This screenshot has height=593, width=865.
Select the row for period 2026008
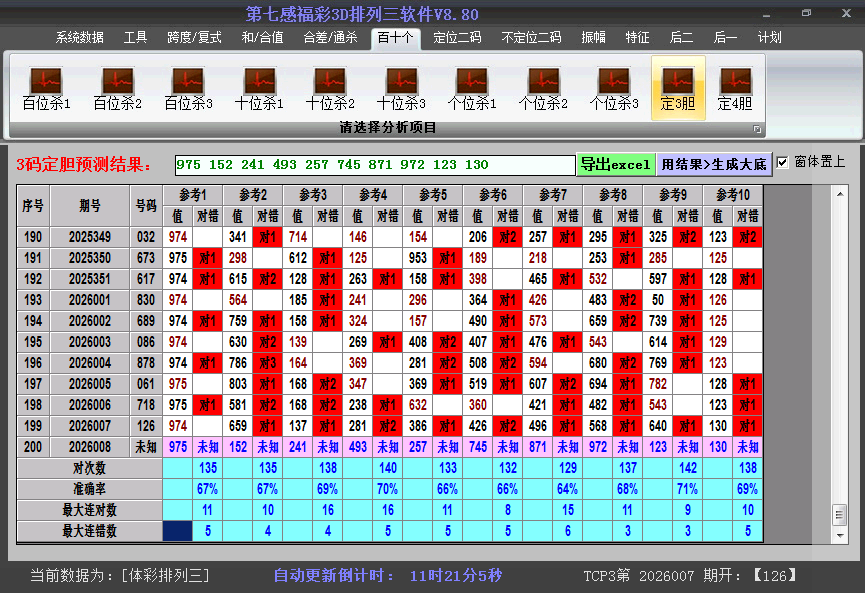(90, 447)
